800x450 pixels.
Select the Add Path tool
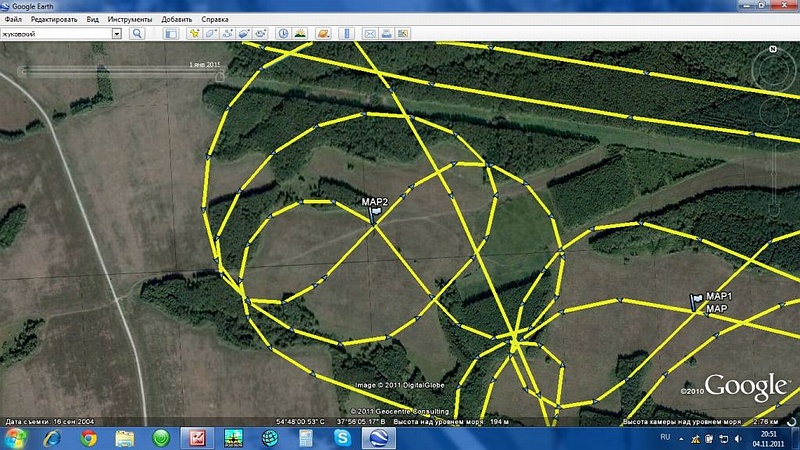pyautogui.click(x=228, y=33)
